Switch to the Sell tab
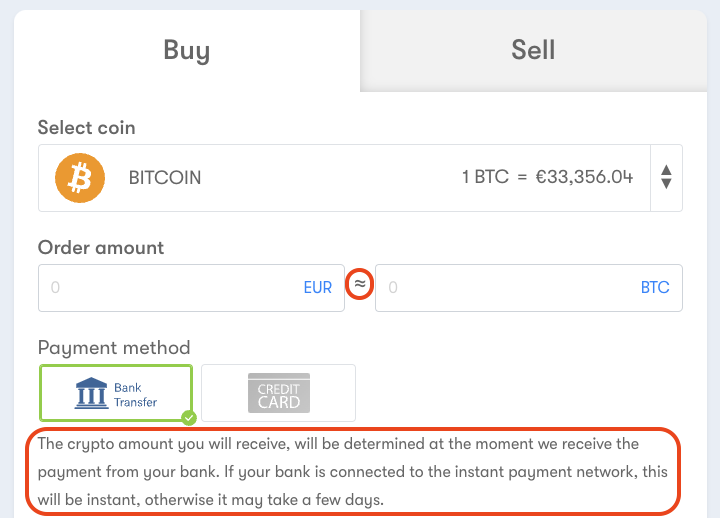This screenshot has width=720, height=518. 534,50
